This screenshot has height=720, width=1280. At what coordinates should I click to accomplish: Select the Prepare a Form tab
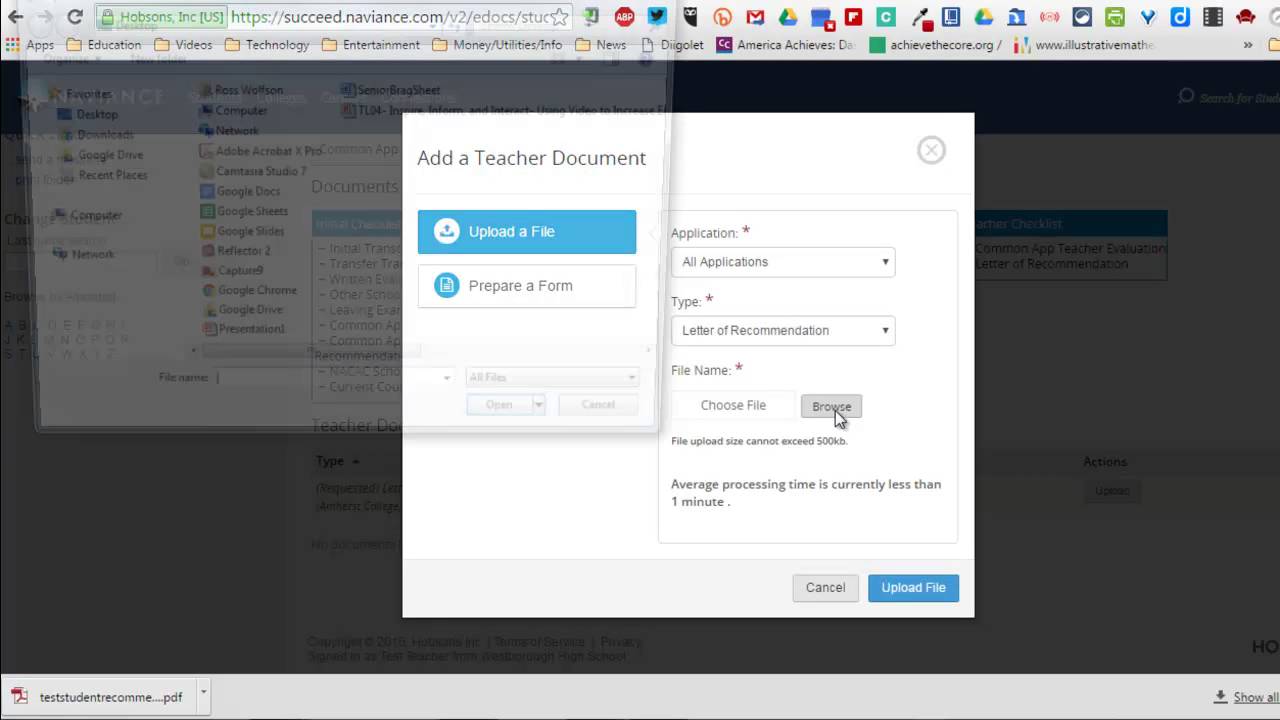[527, 286]
